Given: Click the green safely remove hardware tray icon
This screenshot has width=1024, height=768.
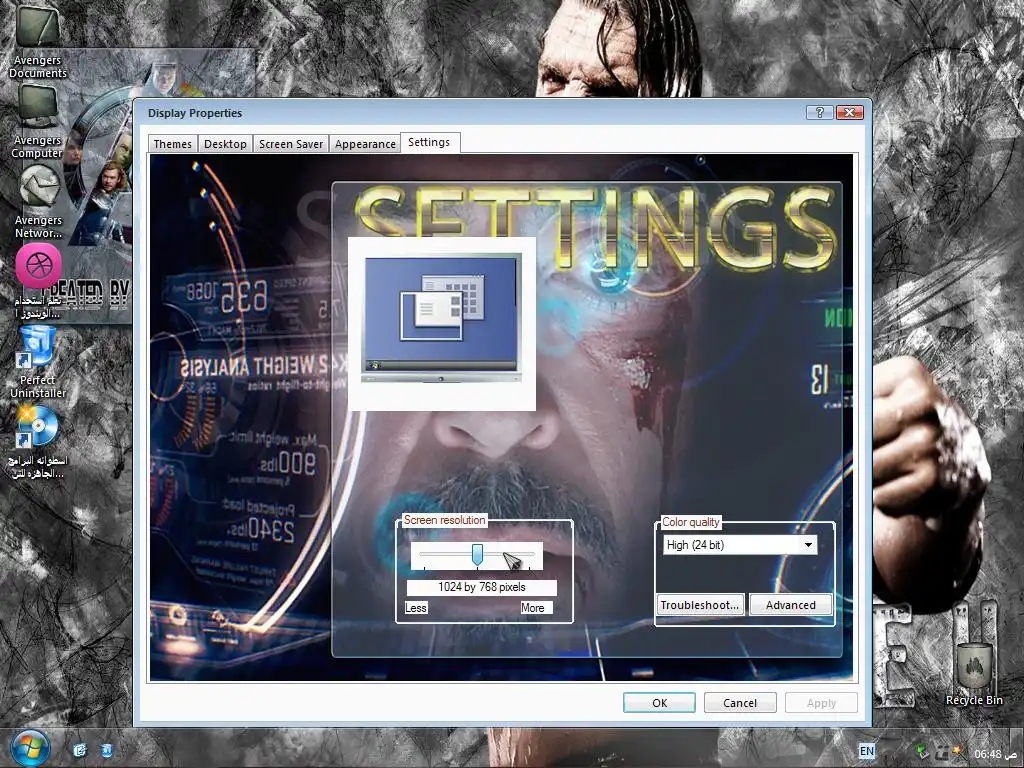Looking at the screenshot, I should [x=923, y=752].
